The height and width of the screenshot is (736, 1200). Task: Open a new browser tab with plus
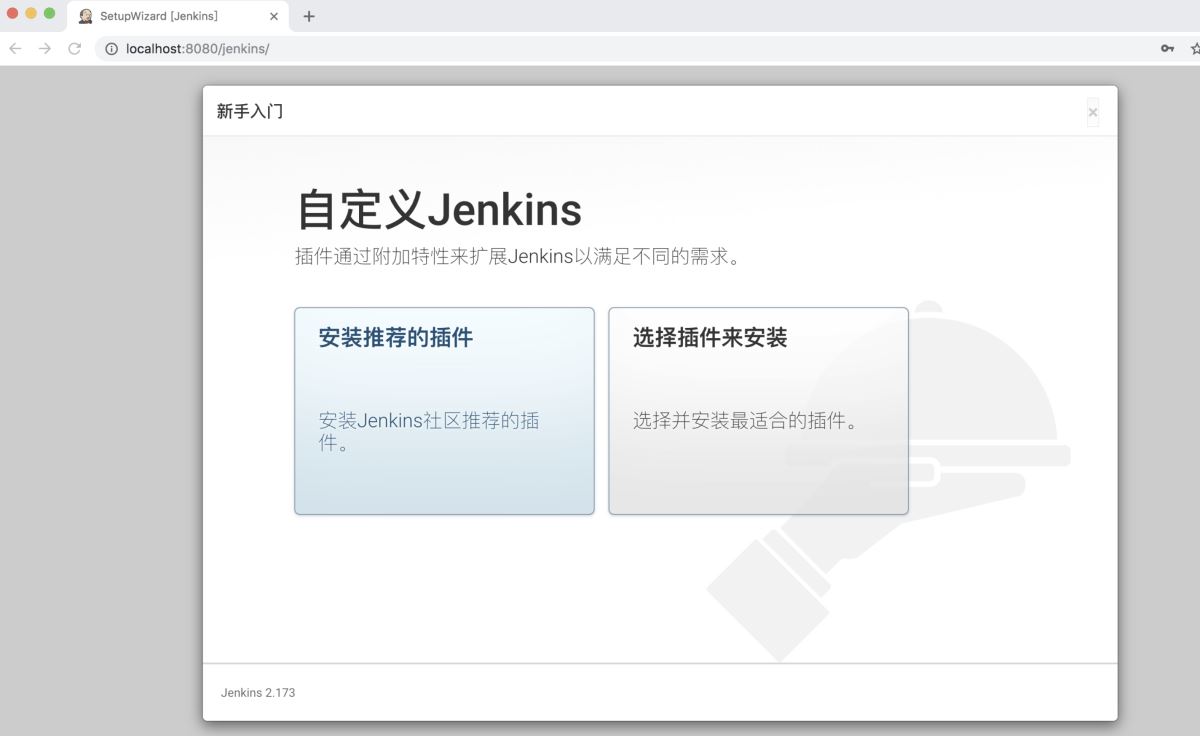309,16
